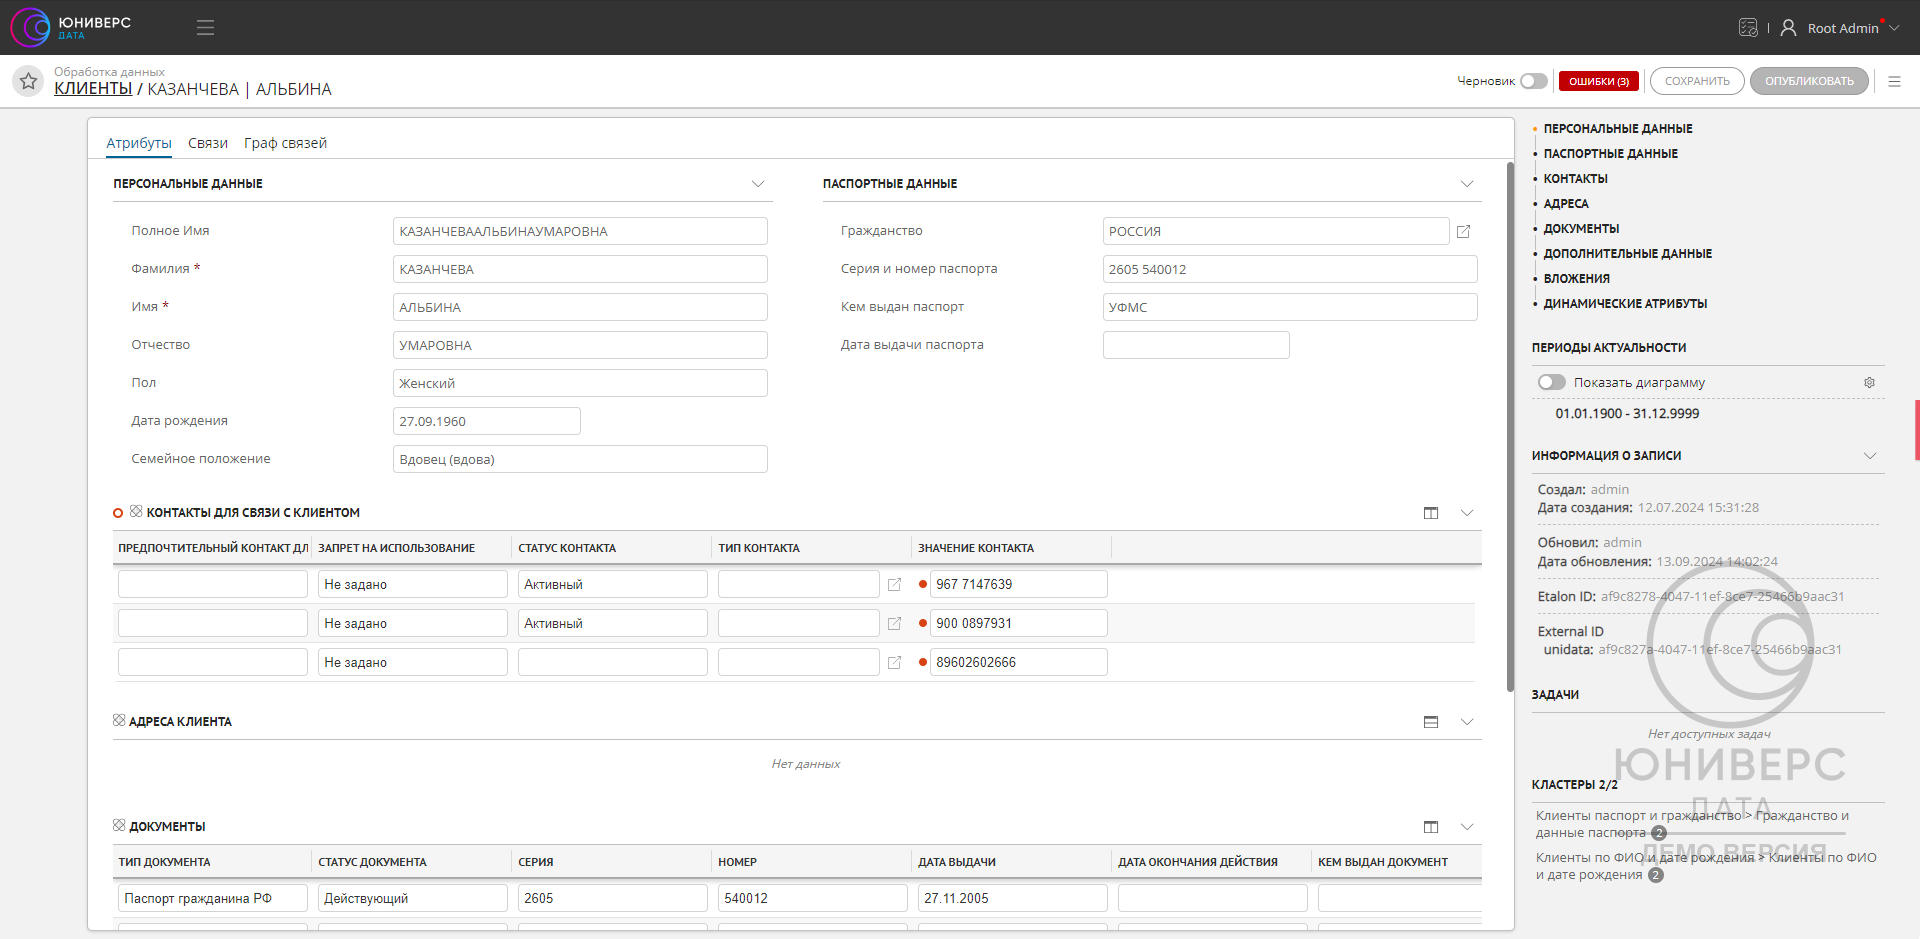The height and width of the screenshot is (939, 1920).
Task: Click the red Ошибки (3) button
Action: (x=1598, y=81)
